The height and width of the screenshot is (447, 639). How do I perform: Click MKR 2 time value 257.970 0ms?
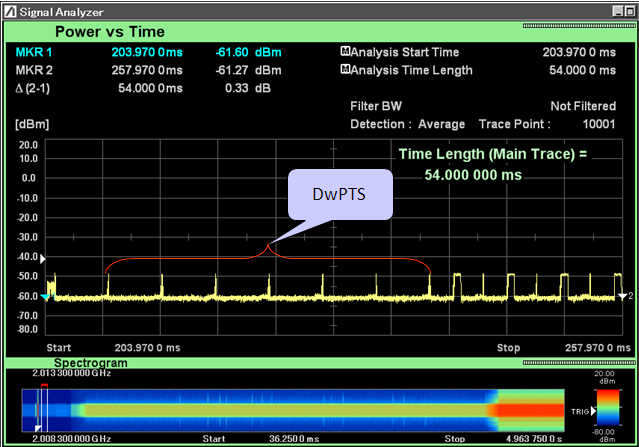coord(147,70)
